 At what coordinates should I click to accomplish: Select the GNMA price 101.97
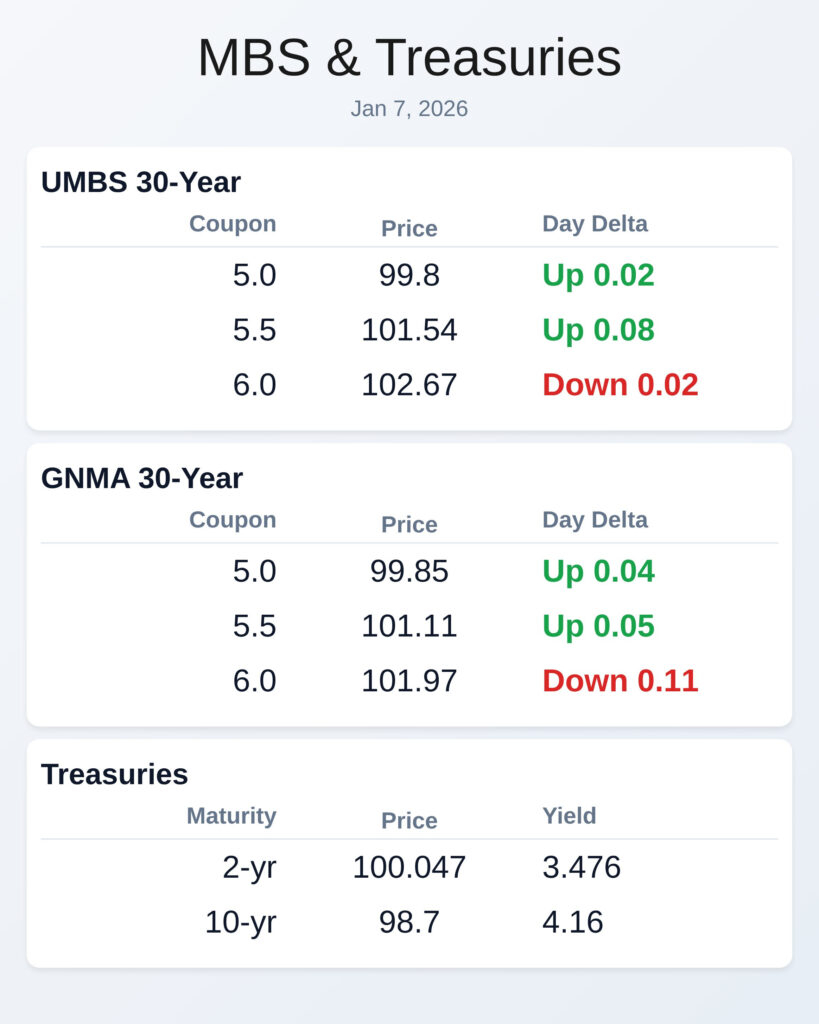pos(409,681)
